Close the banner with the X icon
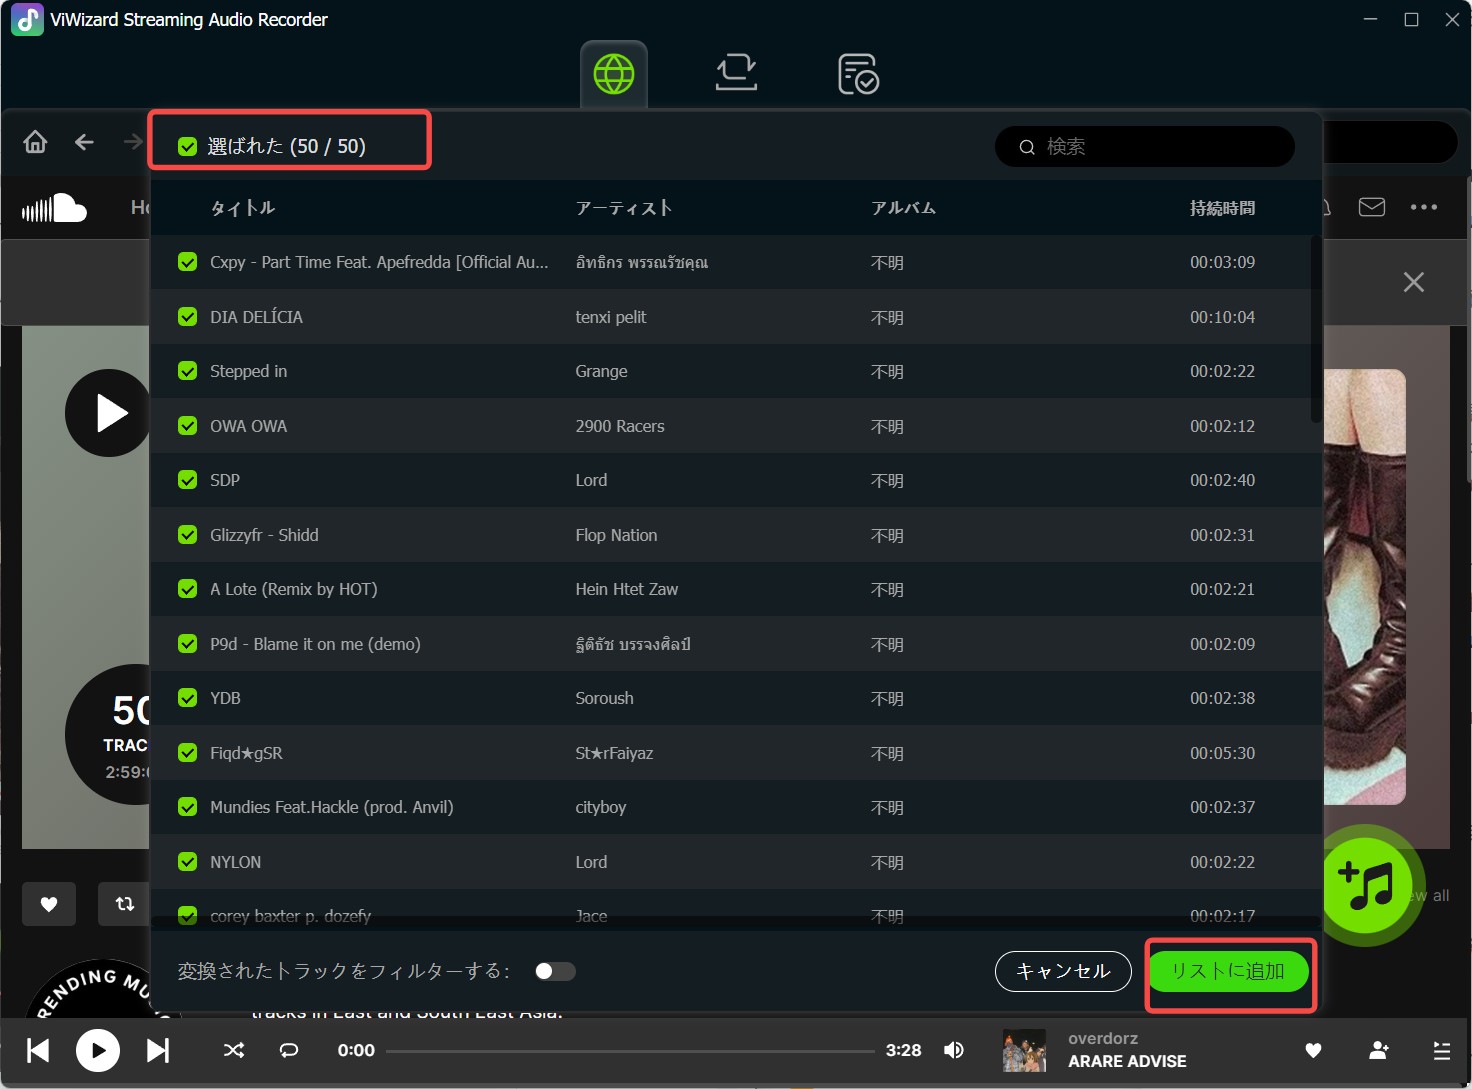The image size is (1472, 1089). pyautogui.click(x=1413, y=282)
